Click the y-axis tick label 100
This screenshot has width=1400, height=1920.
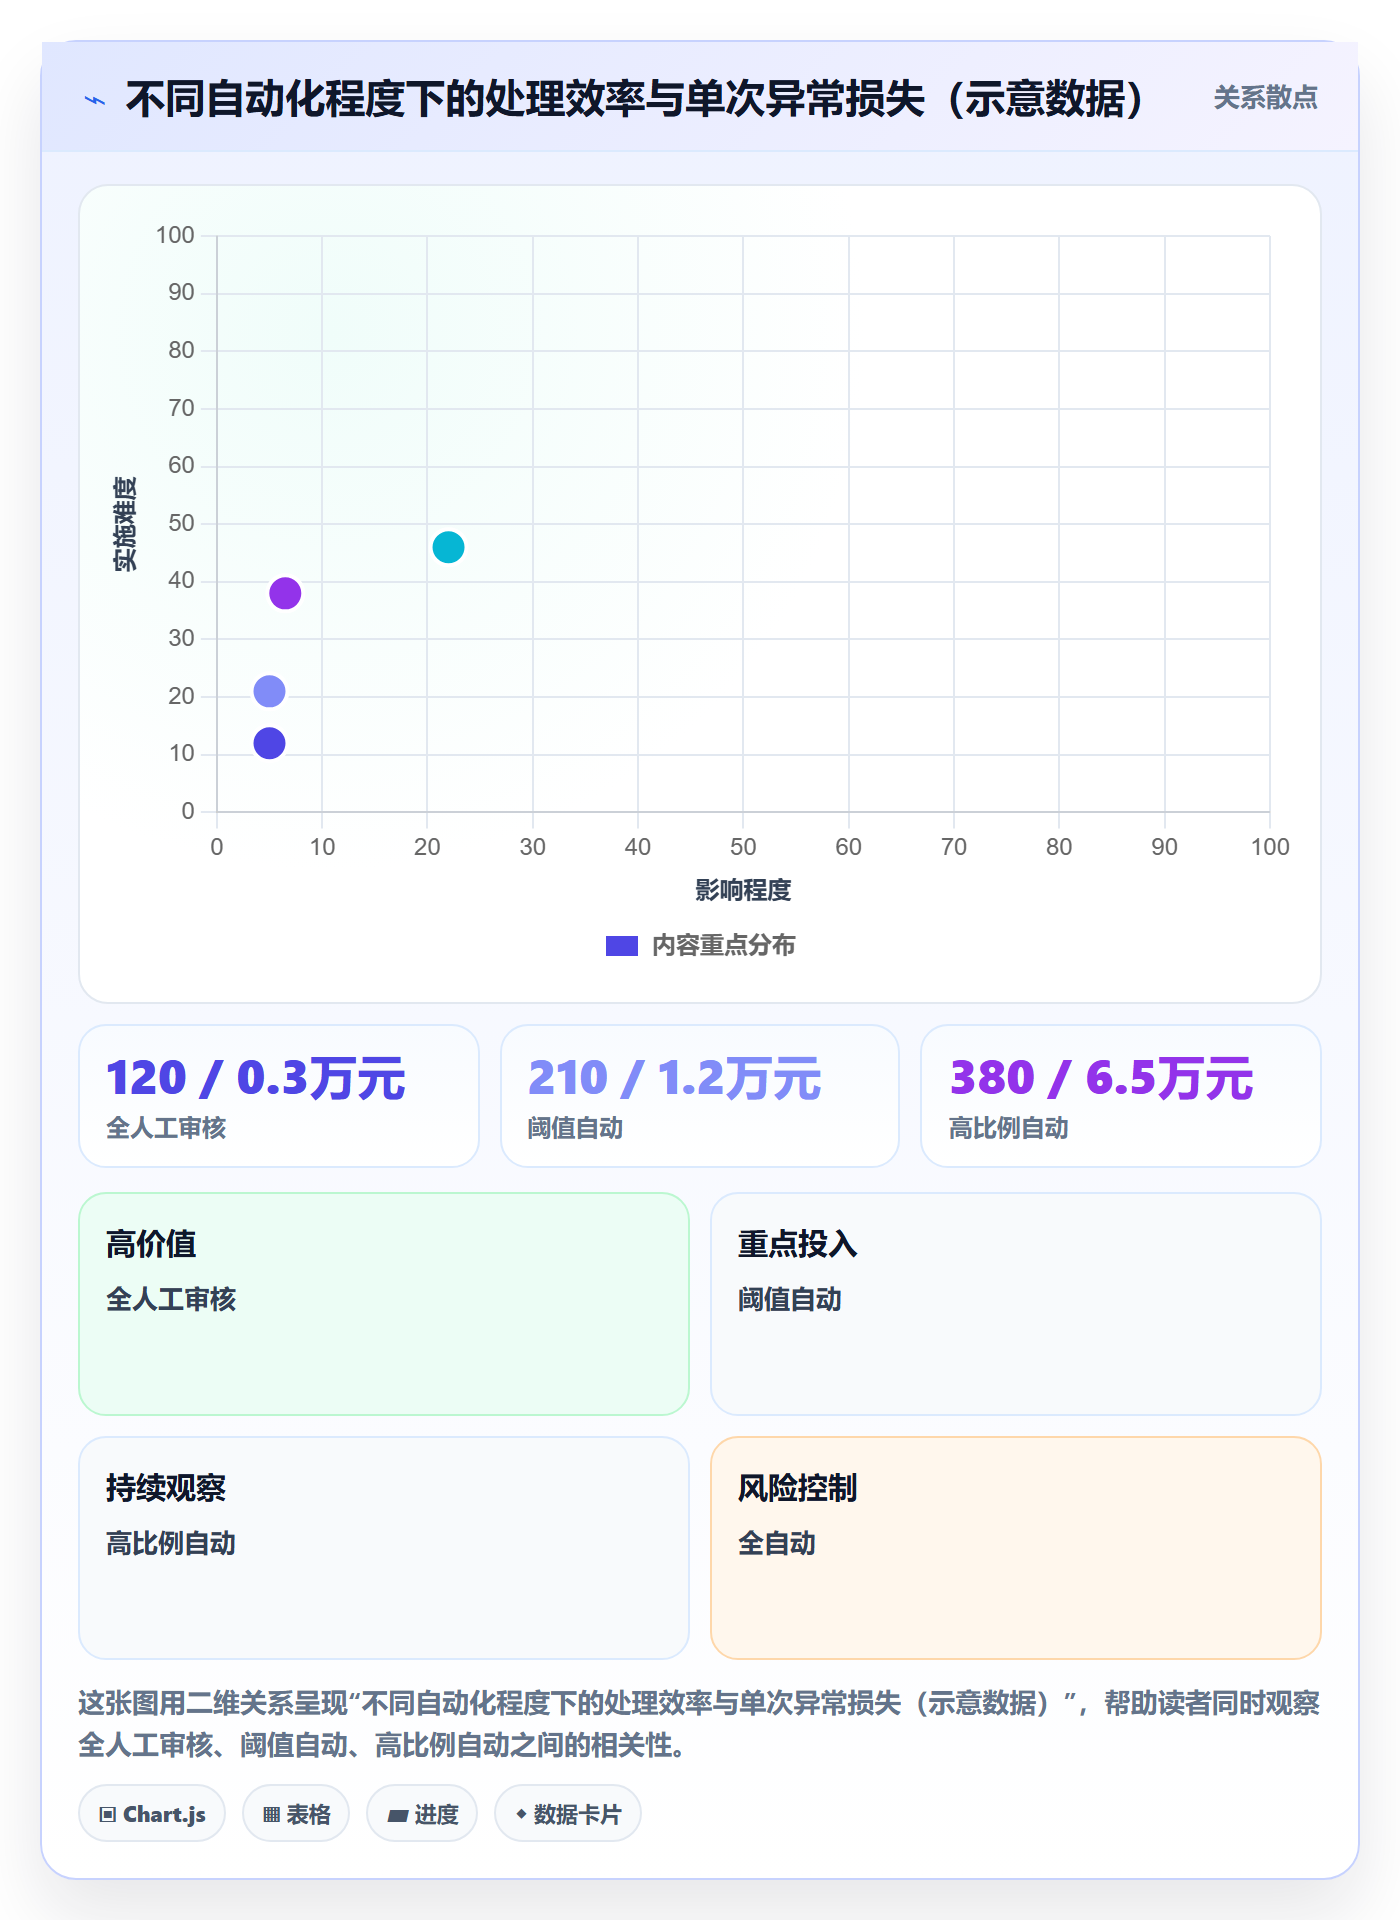175,235
